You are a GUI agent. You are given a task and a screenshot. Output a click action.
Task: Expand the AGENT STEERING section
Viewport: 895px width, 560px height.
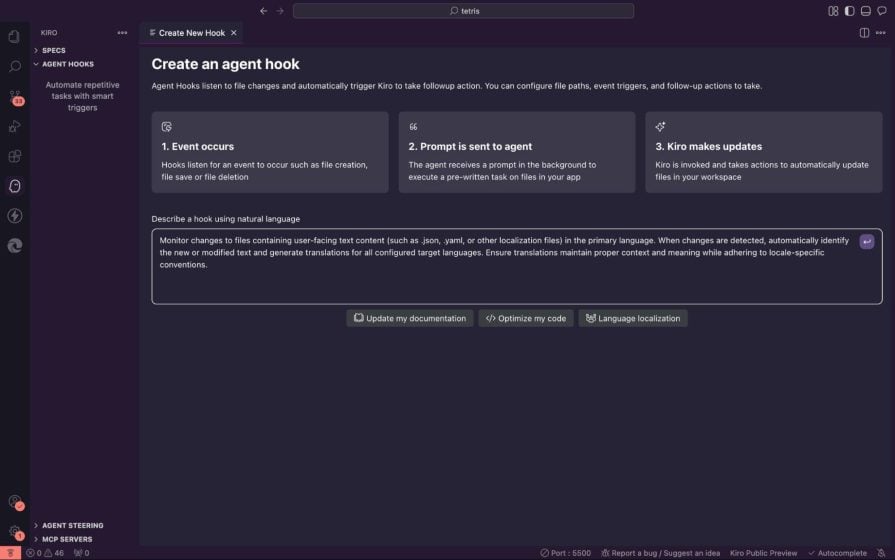(72, 525)
